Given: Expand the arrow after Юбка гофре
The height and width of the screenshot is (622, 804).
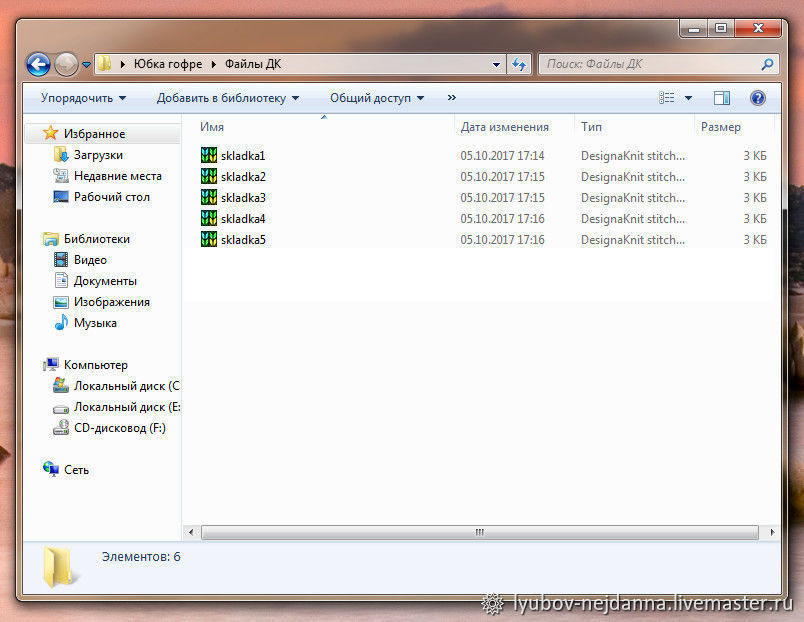Looking at the screenshot, I should tap(214, 64).
